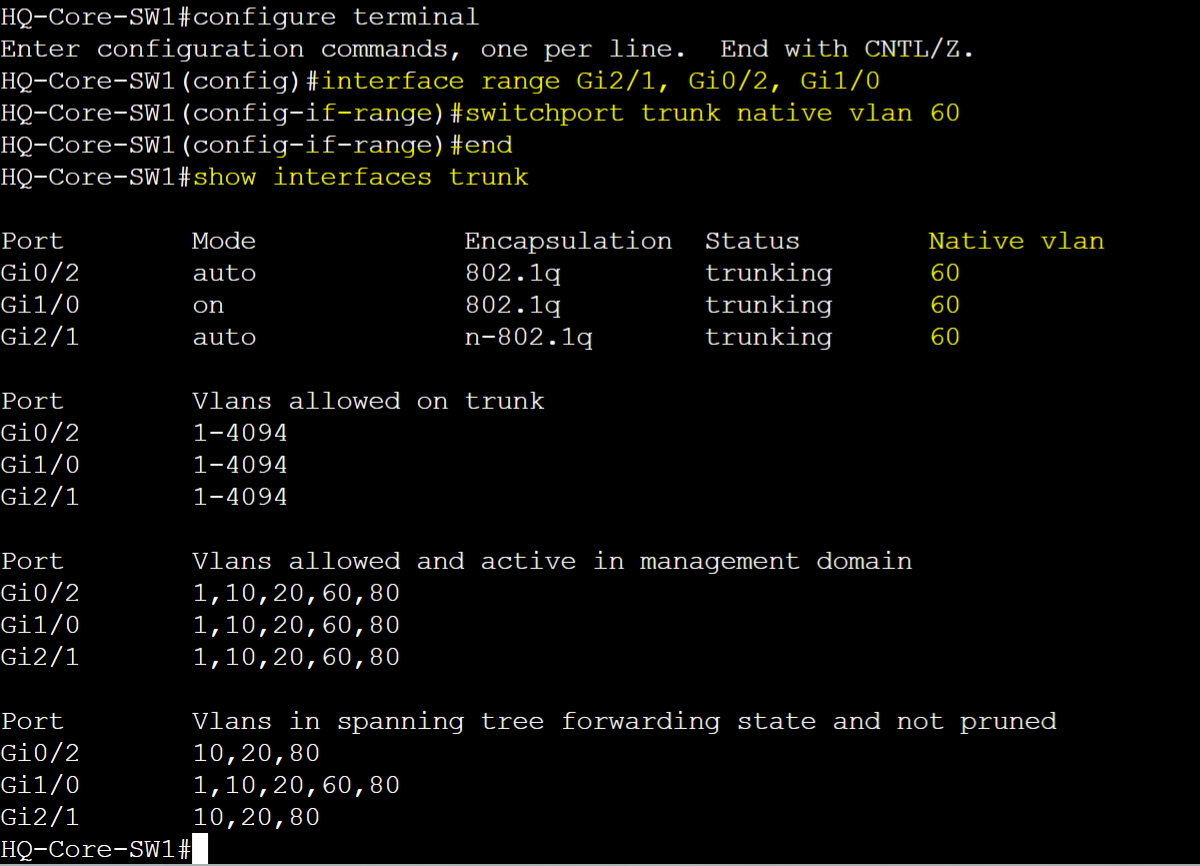Screen dimensions: 1200x866
Task: Click the 'on' mode value for Gi1/0
Action: (208, 305)
